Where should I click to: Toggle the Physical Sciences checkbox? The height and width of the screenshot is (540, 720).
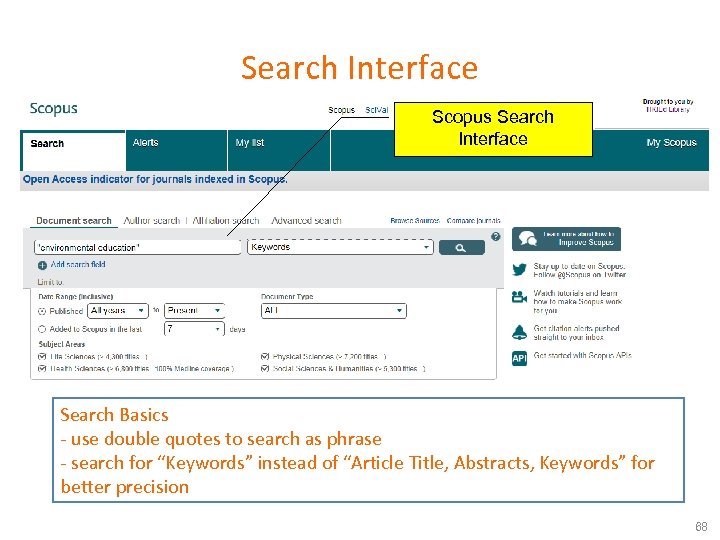(x=265, y=356)
